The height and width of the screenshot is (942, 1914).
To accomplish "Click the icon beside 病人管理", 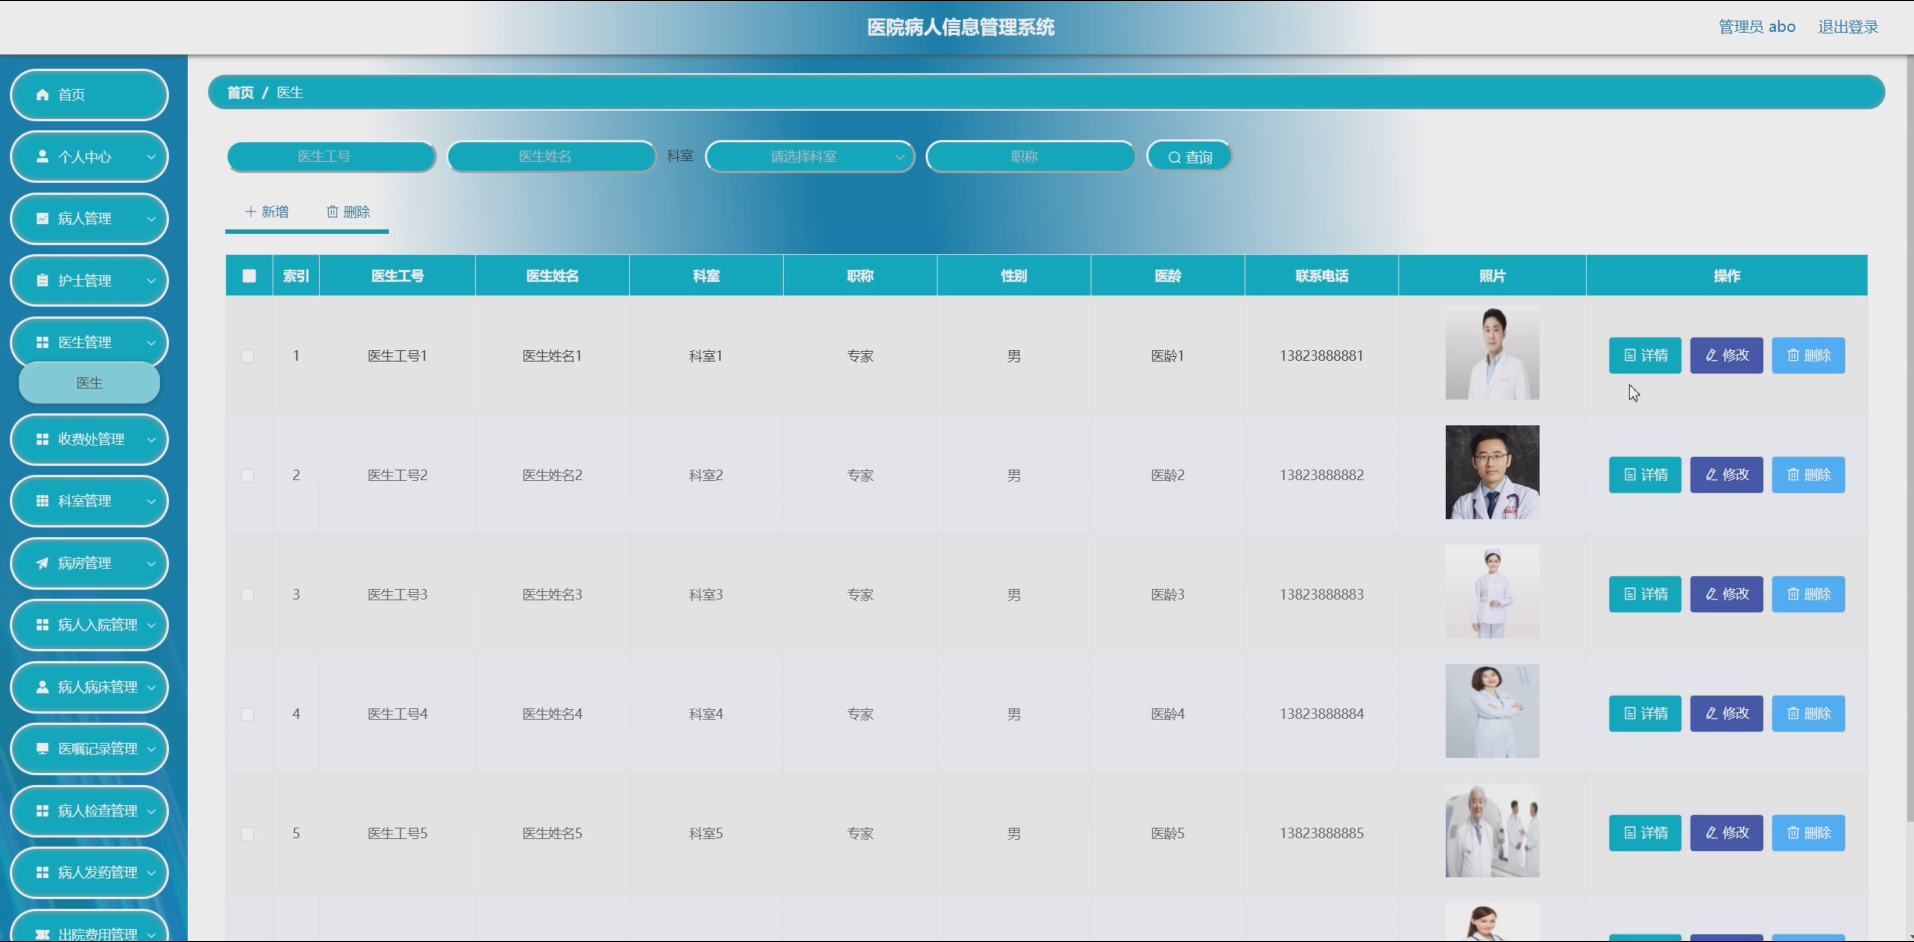I will tap(42, 219).
